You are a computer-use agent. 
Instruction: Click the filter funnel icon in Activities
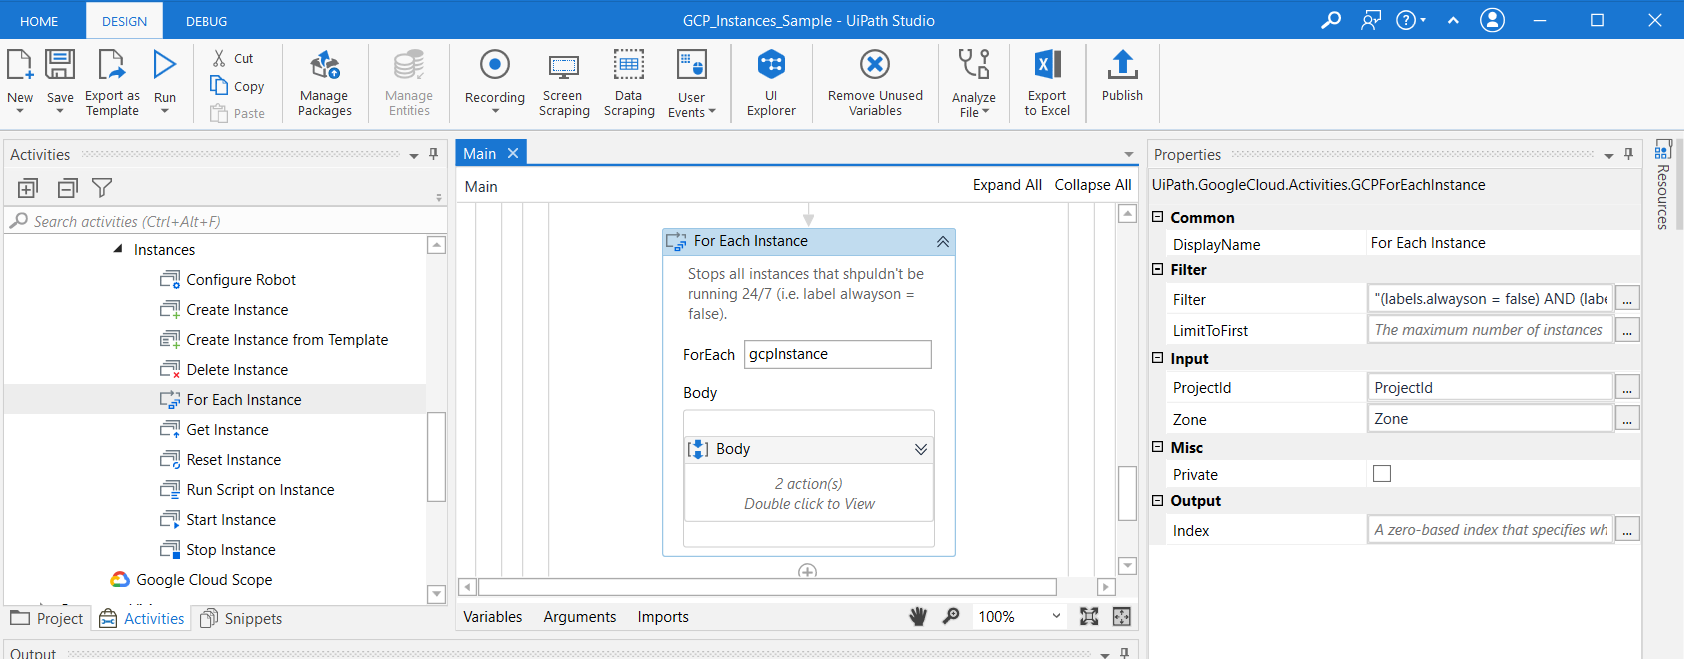[x=102, y=188]
